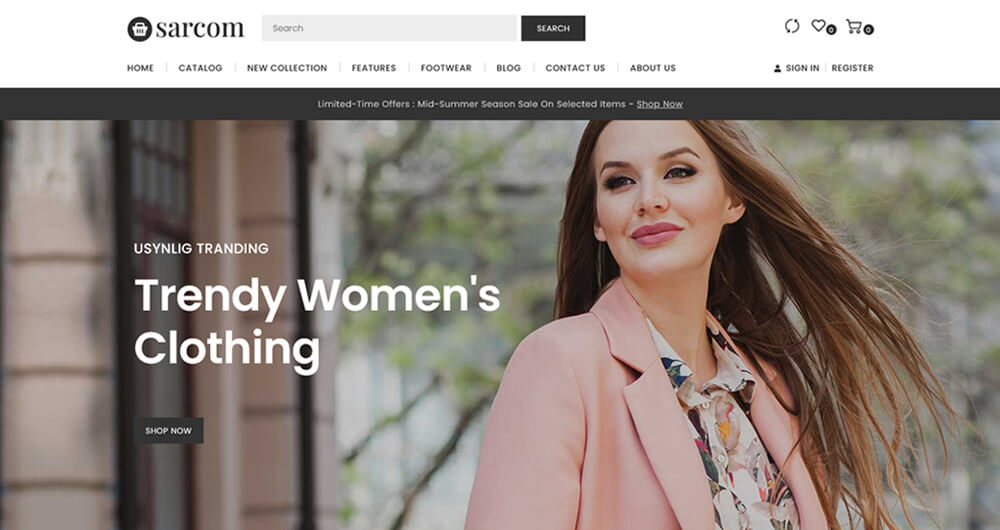Open the compare products icon

click(x=792, y=27)
